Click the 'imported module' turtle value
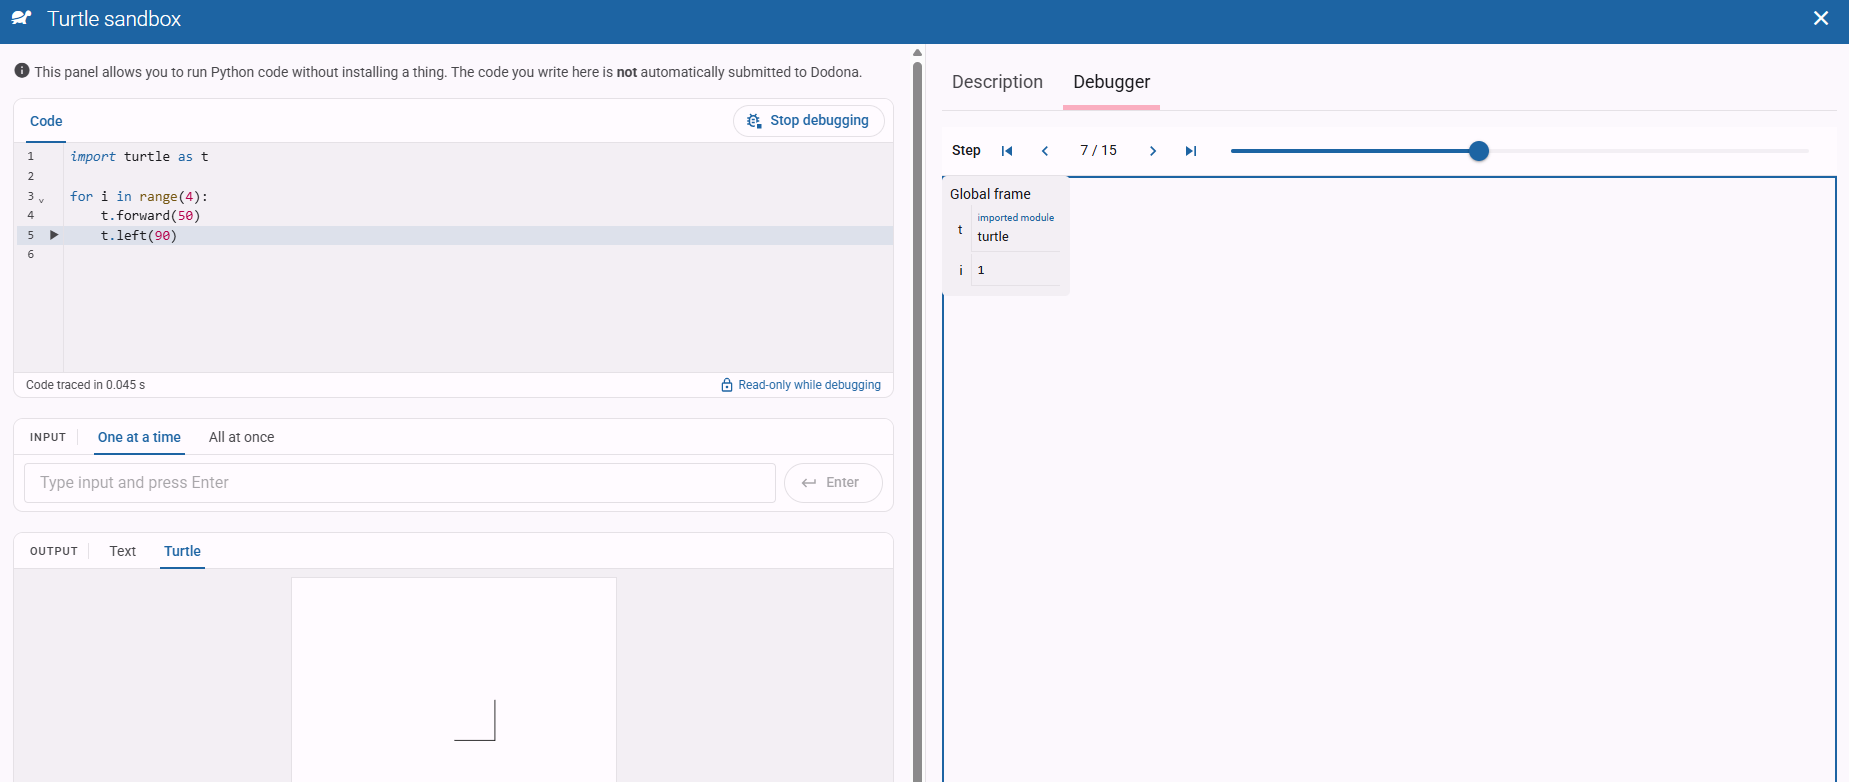 [x=1015, y=228]
